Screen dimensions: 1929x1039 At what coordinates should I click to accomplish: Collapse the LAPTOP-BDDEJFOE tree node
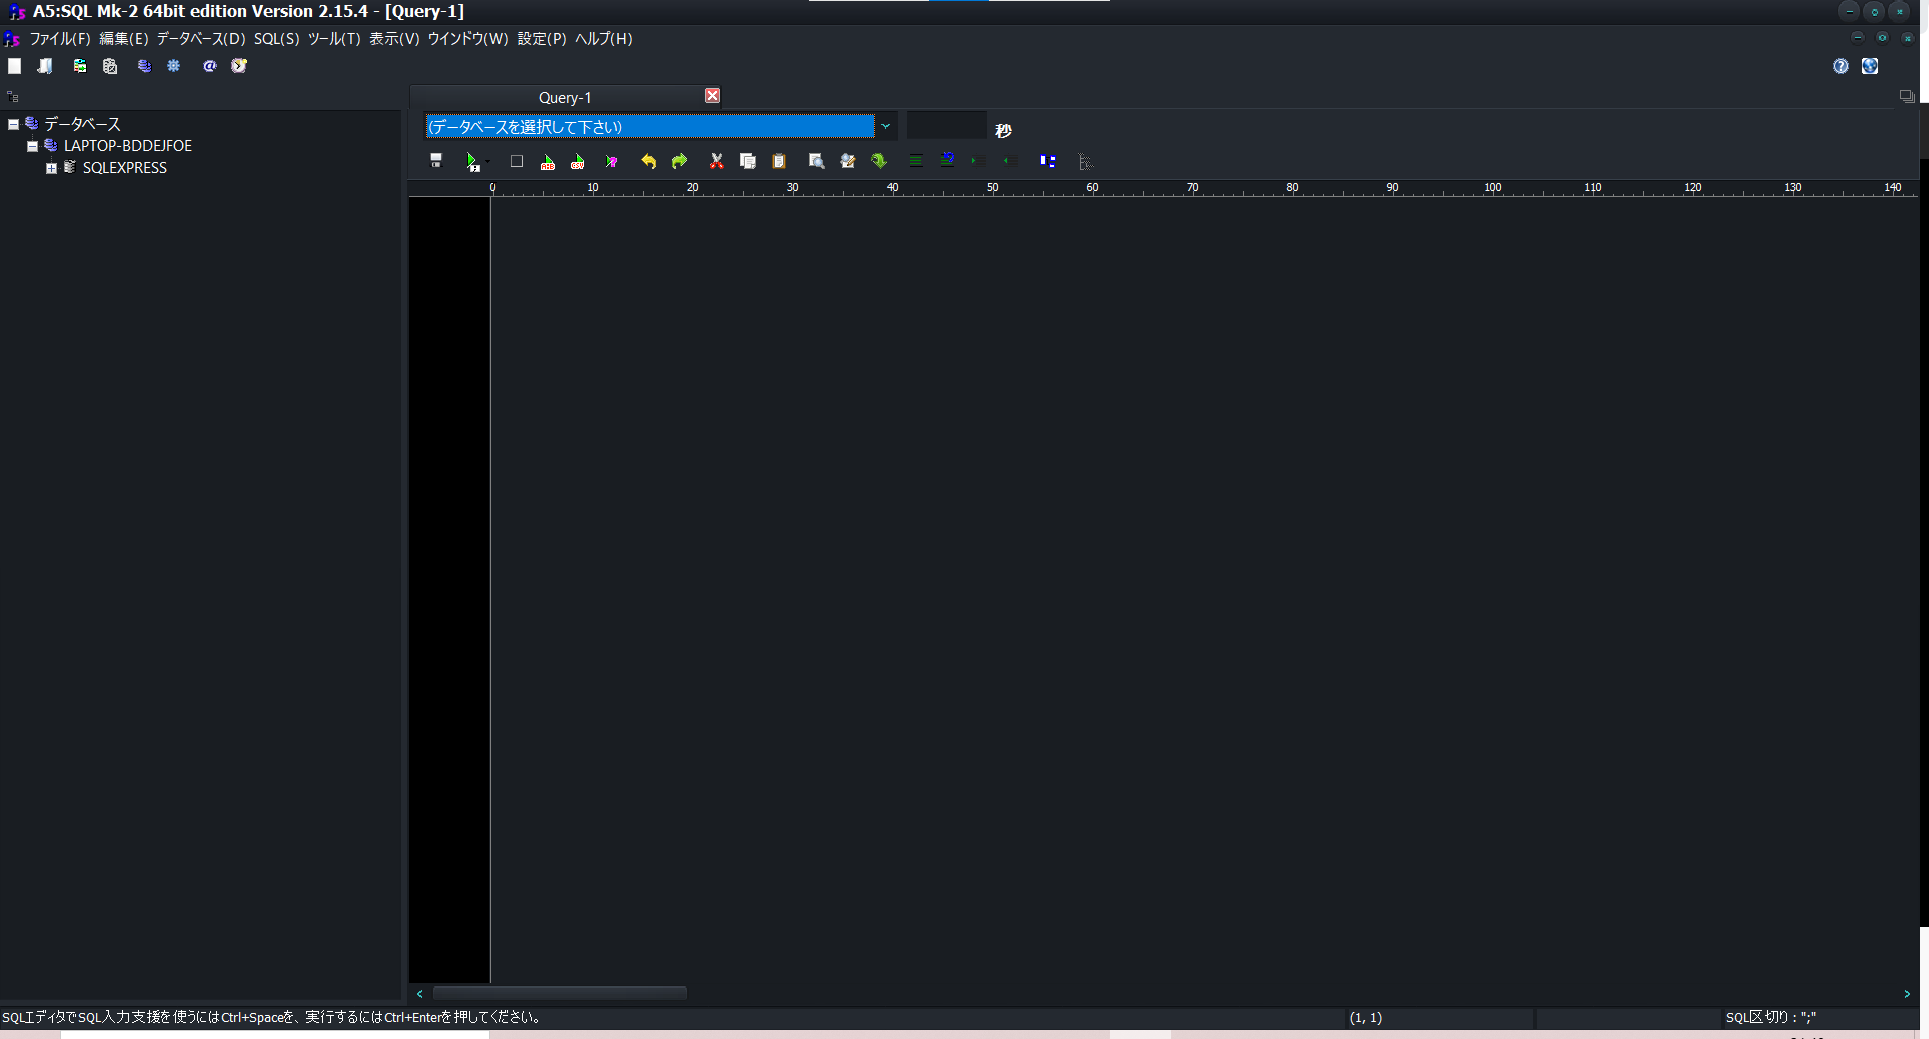coord(32,147)
